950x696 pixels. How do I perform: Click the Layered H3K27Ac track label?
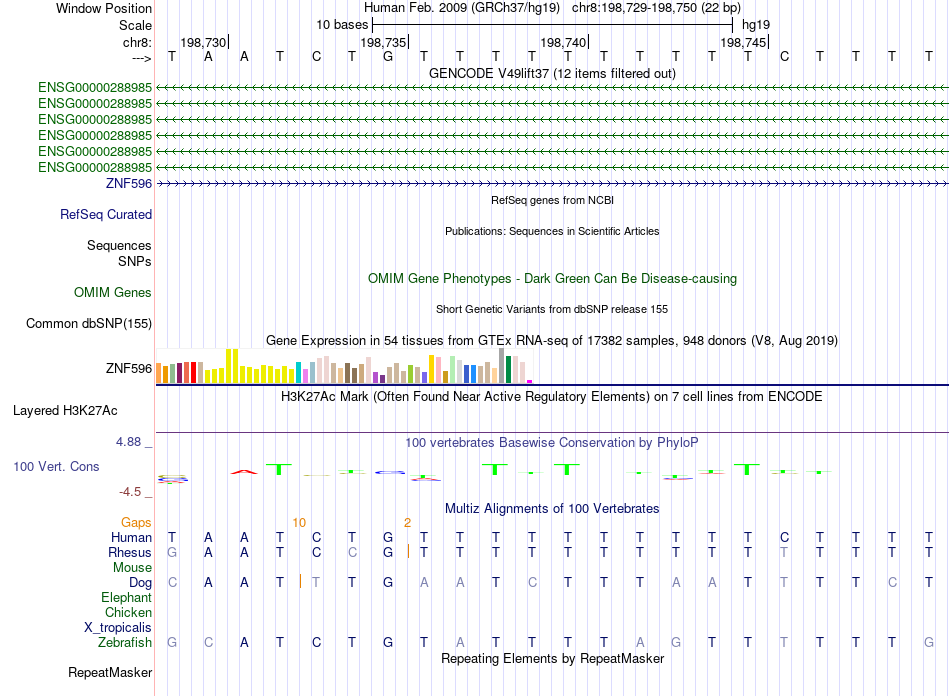(65, 411)
